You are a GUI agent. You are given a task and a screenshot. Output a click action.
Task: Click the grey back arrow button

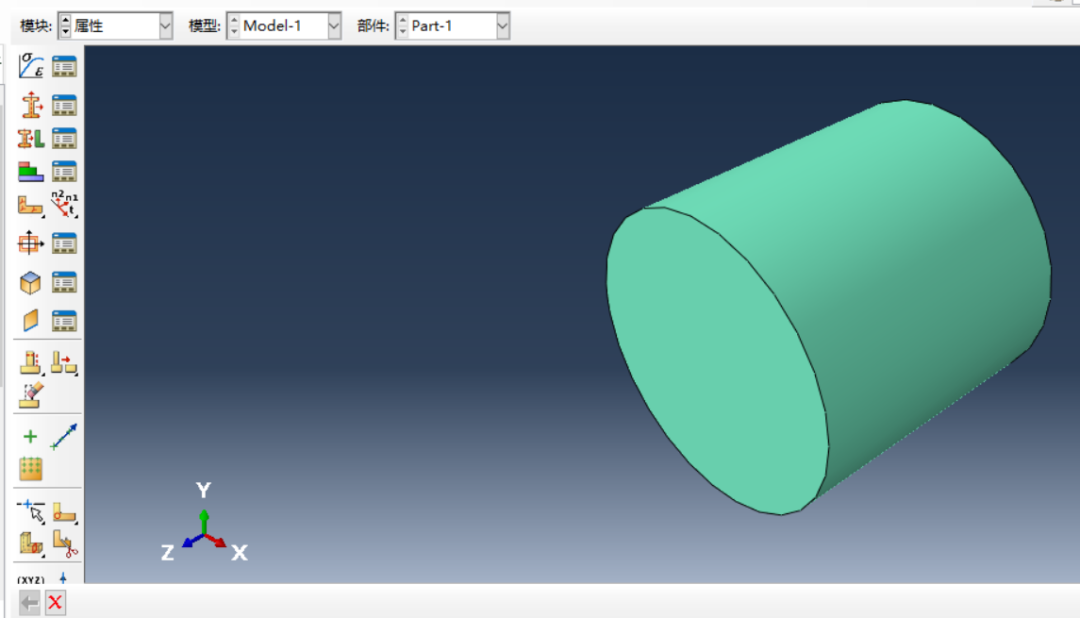30,602
